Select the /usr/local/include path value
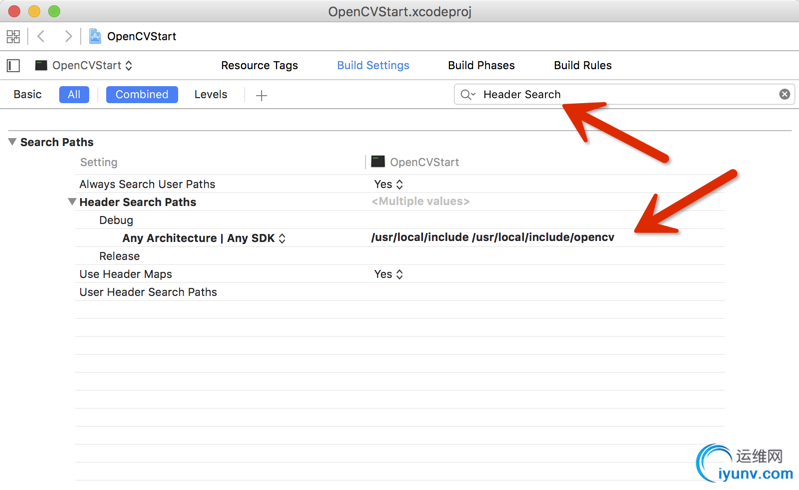The width and height of the screenshot is (799, 490). tap(493, 237)
